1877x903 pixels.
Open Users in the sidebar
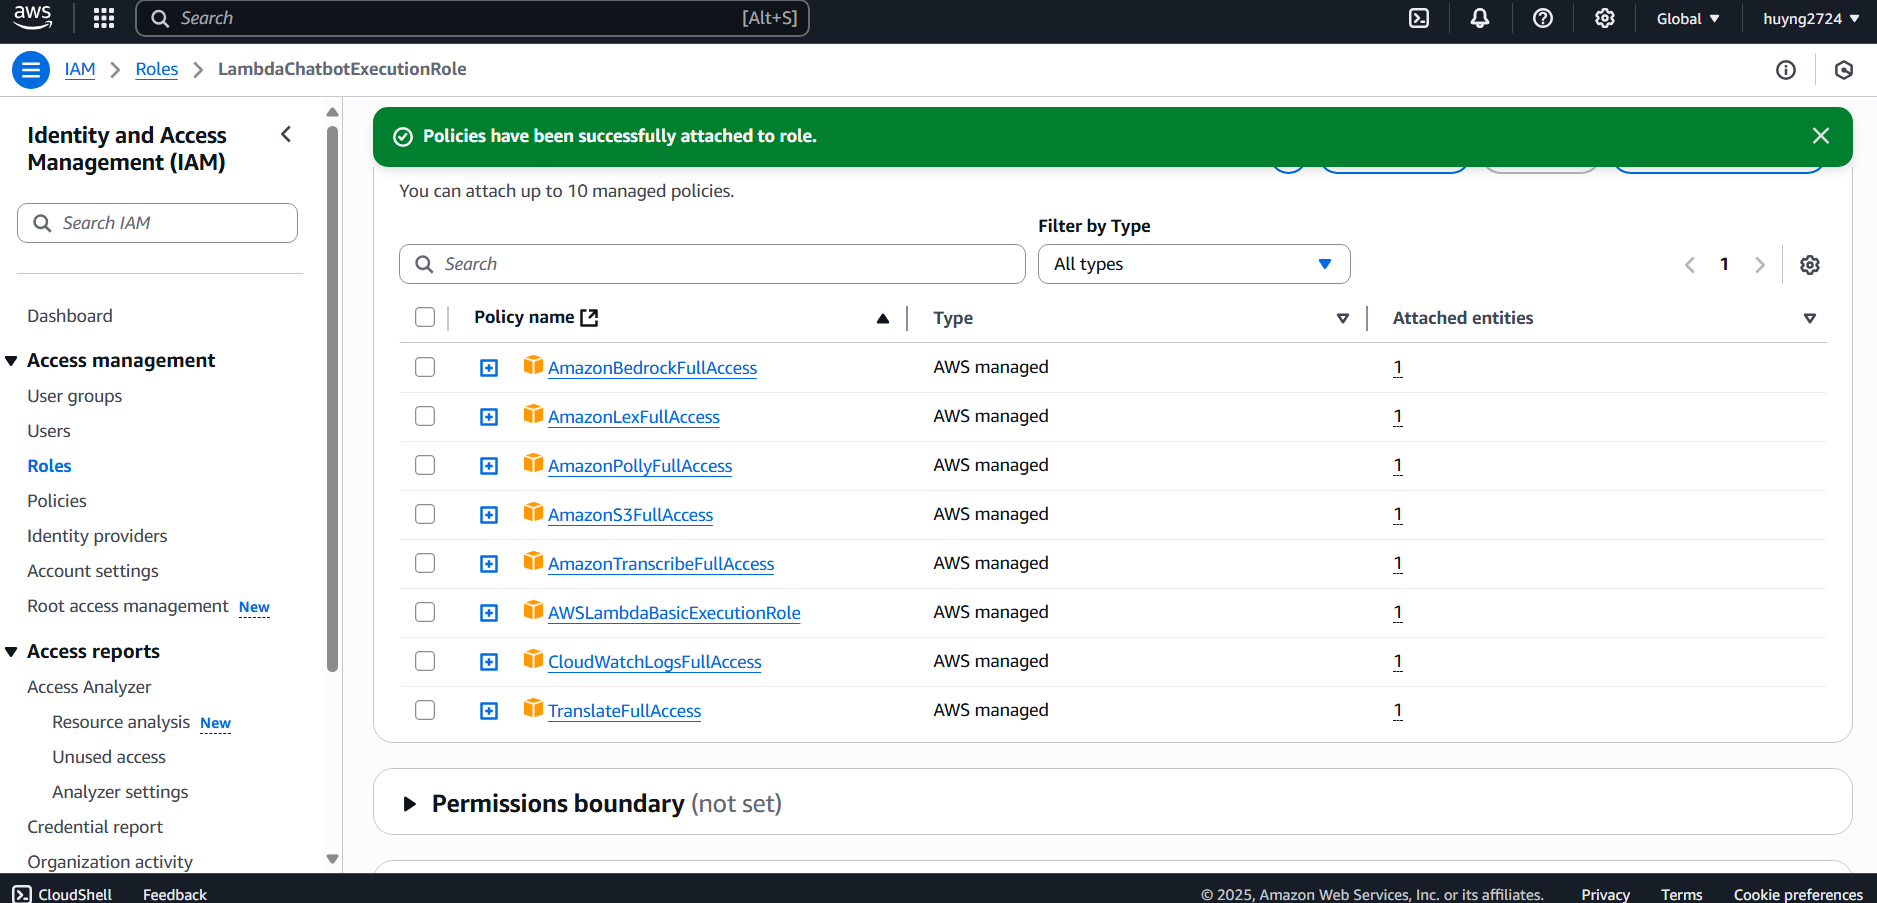[x=49, y=431]
